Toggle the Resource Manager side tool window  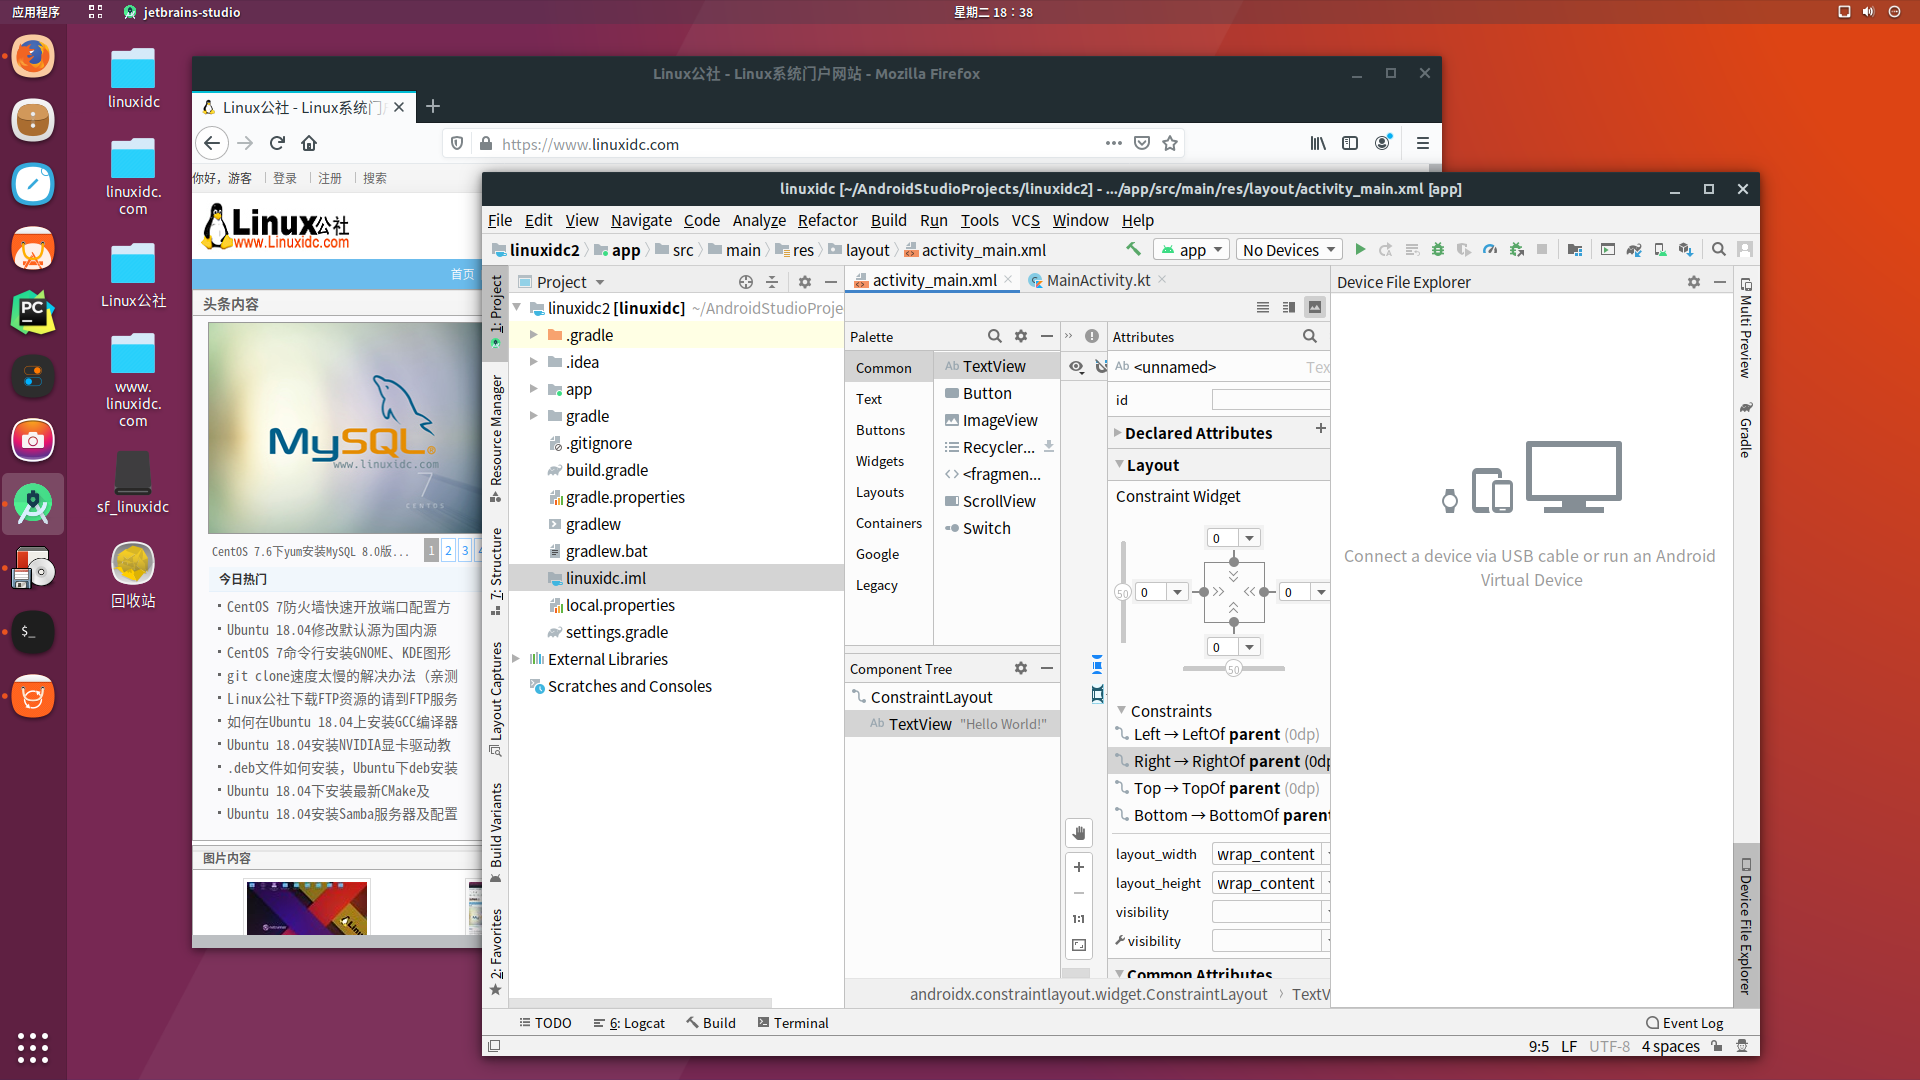pyautogui.click(x=496, y=438)
